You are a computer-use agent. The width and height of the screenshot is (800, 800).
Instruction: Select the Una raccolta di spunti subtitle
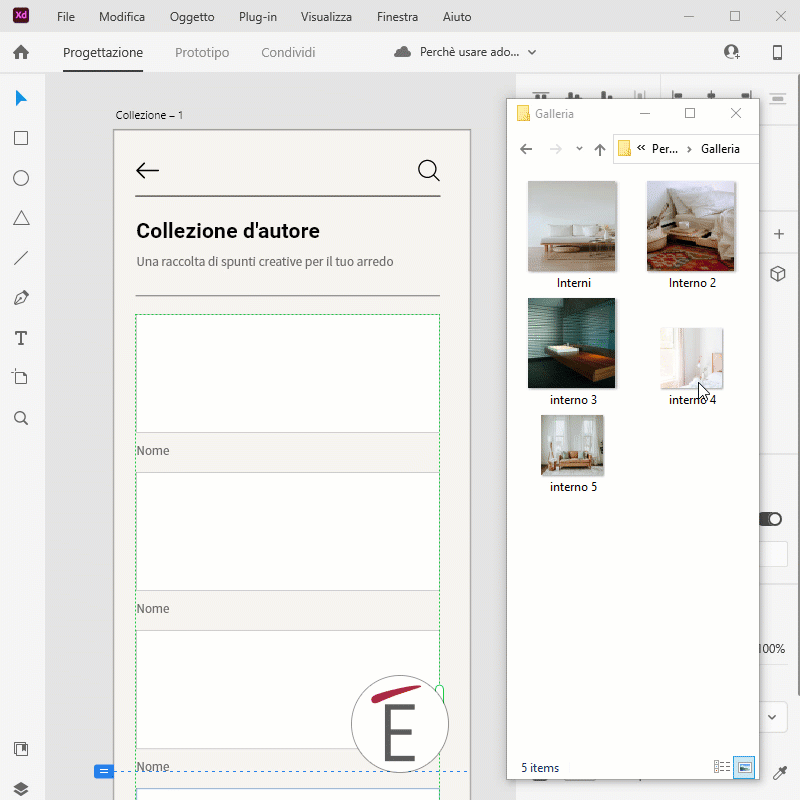tap(264, 262)
